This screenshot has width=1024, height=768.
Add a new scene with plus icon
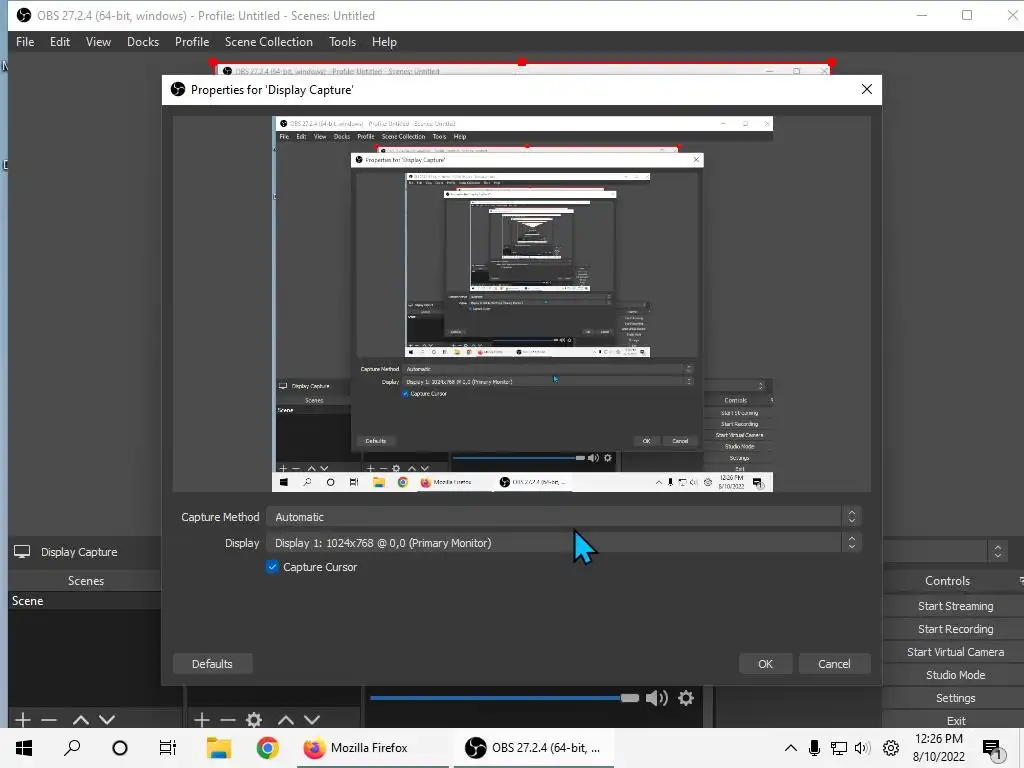(x=23, y=720)
